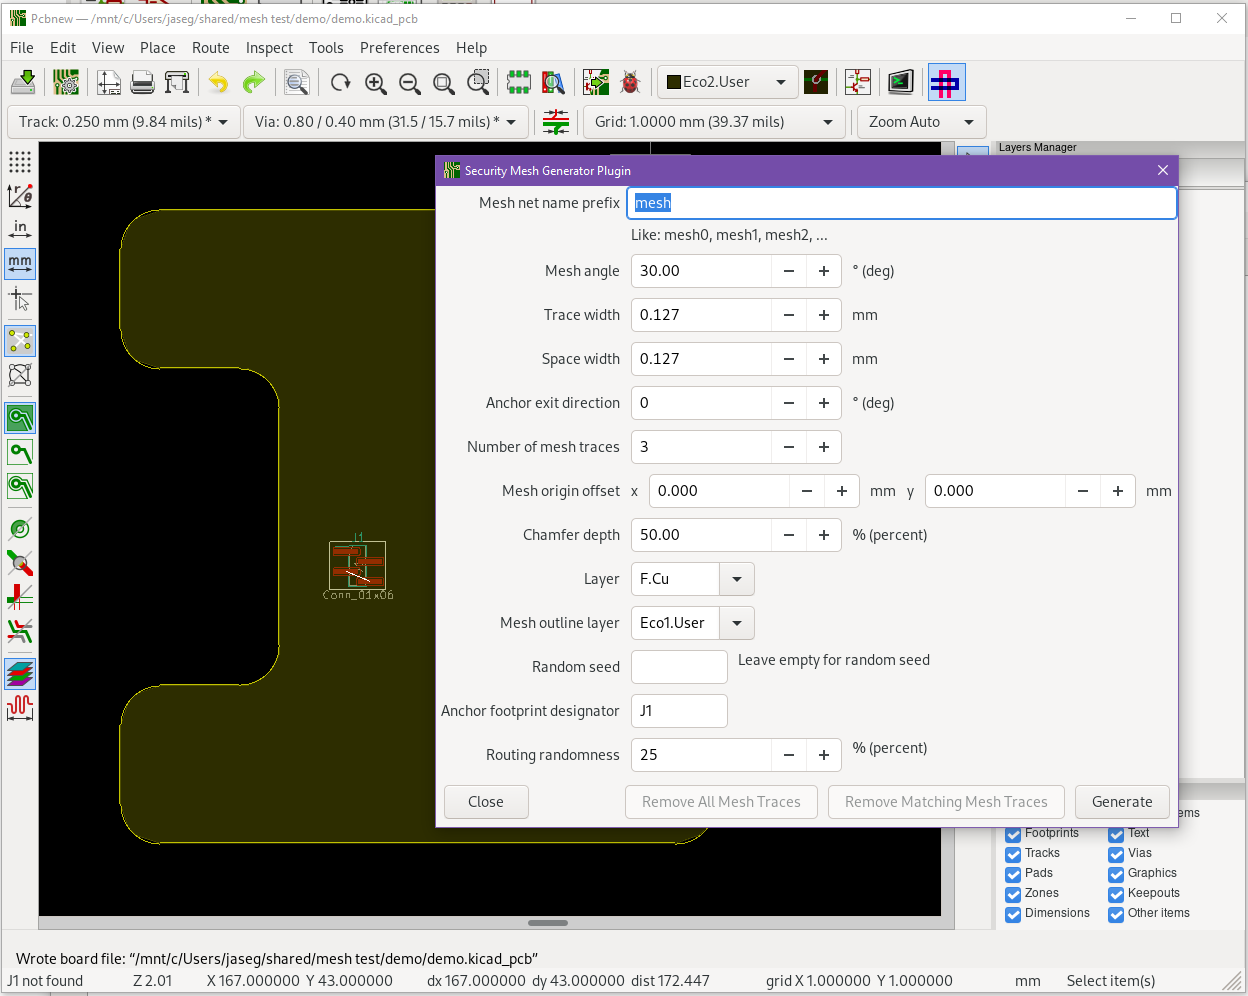1248x996 pixels.
Task: Click the Zoom In magnifier icon
Action: click(375, 83)
